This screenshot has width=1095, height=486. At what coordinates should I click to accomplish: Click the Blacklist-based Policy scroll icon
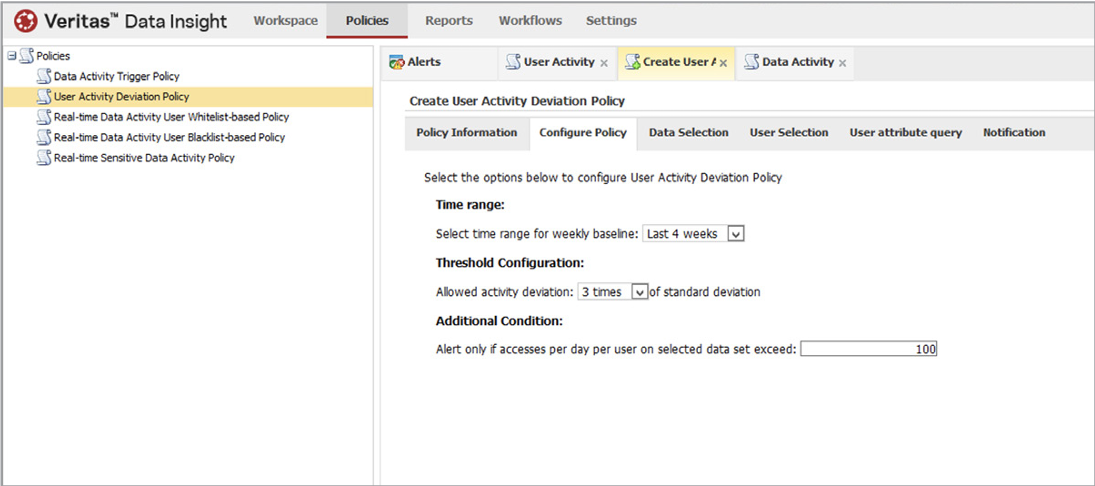(44, 137)
